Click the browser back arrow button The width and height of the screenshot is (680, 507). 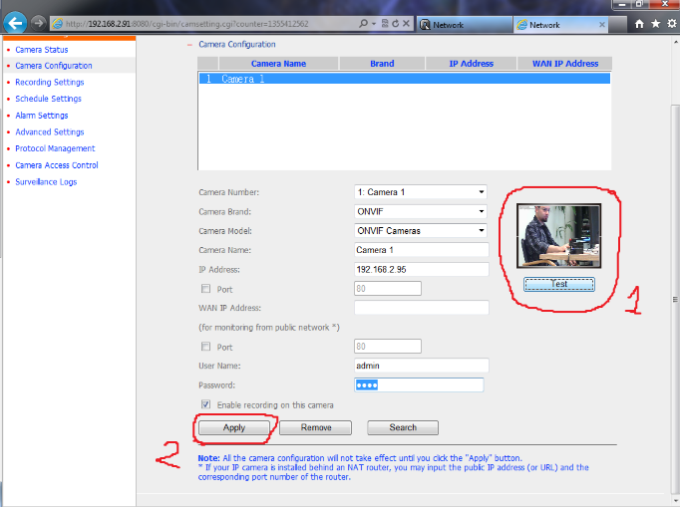point(15,23)
